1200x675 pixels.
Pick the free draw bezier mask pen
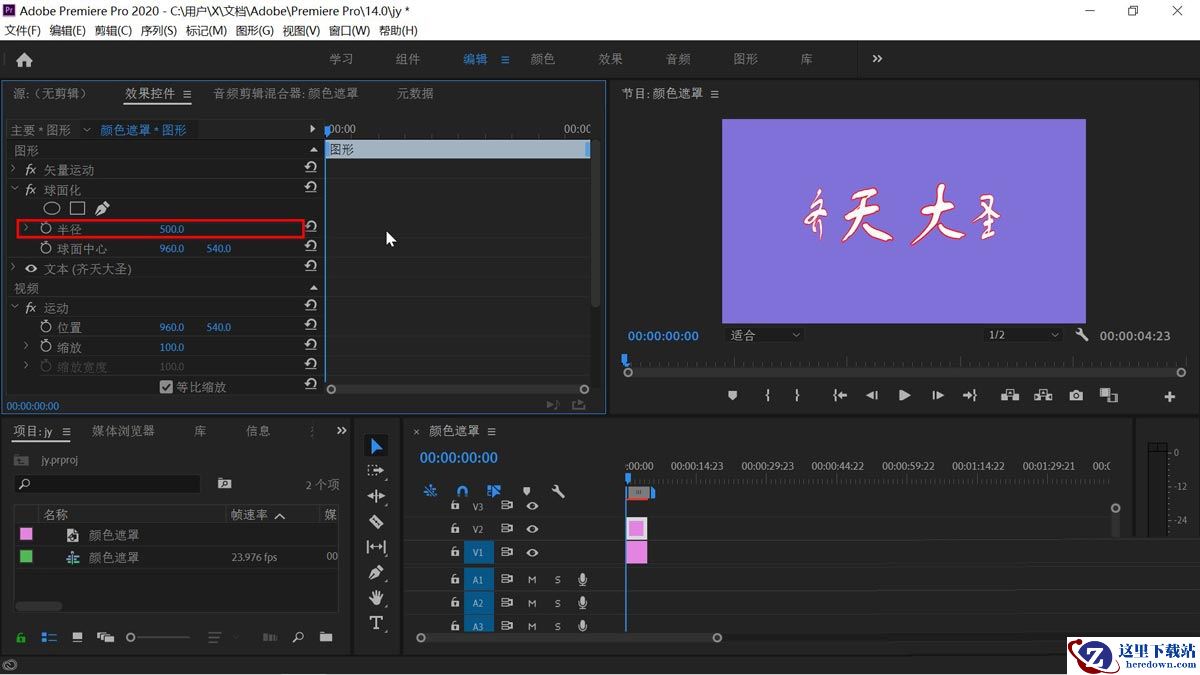point(102,209)
